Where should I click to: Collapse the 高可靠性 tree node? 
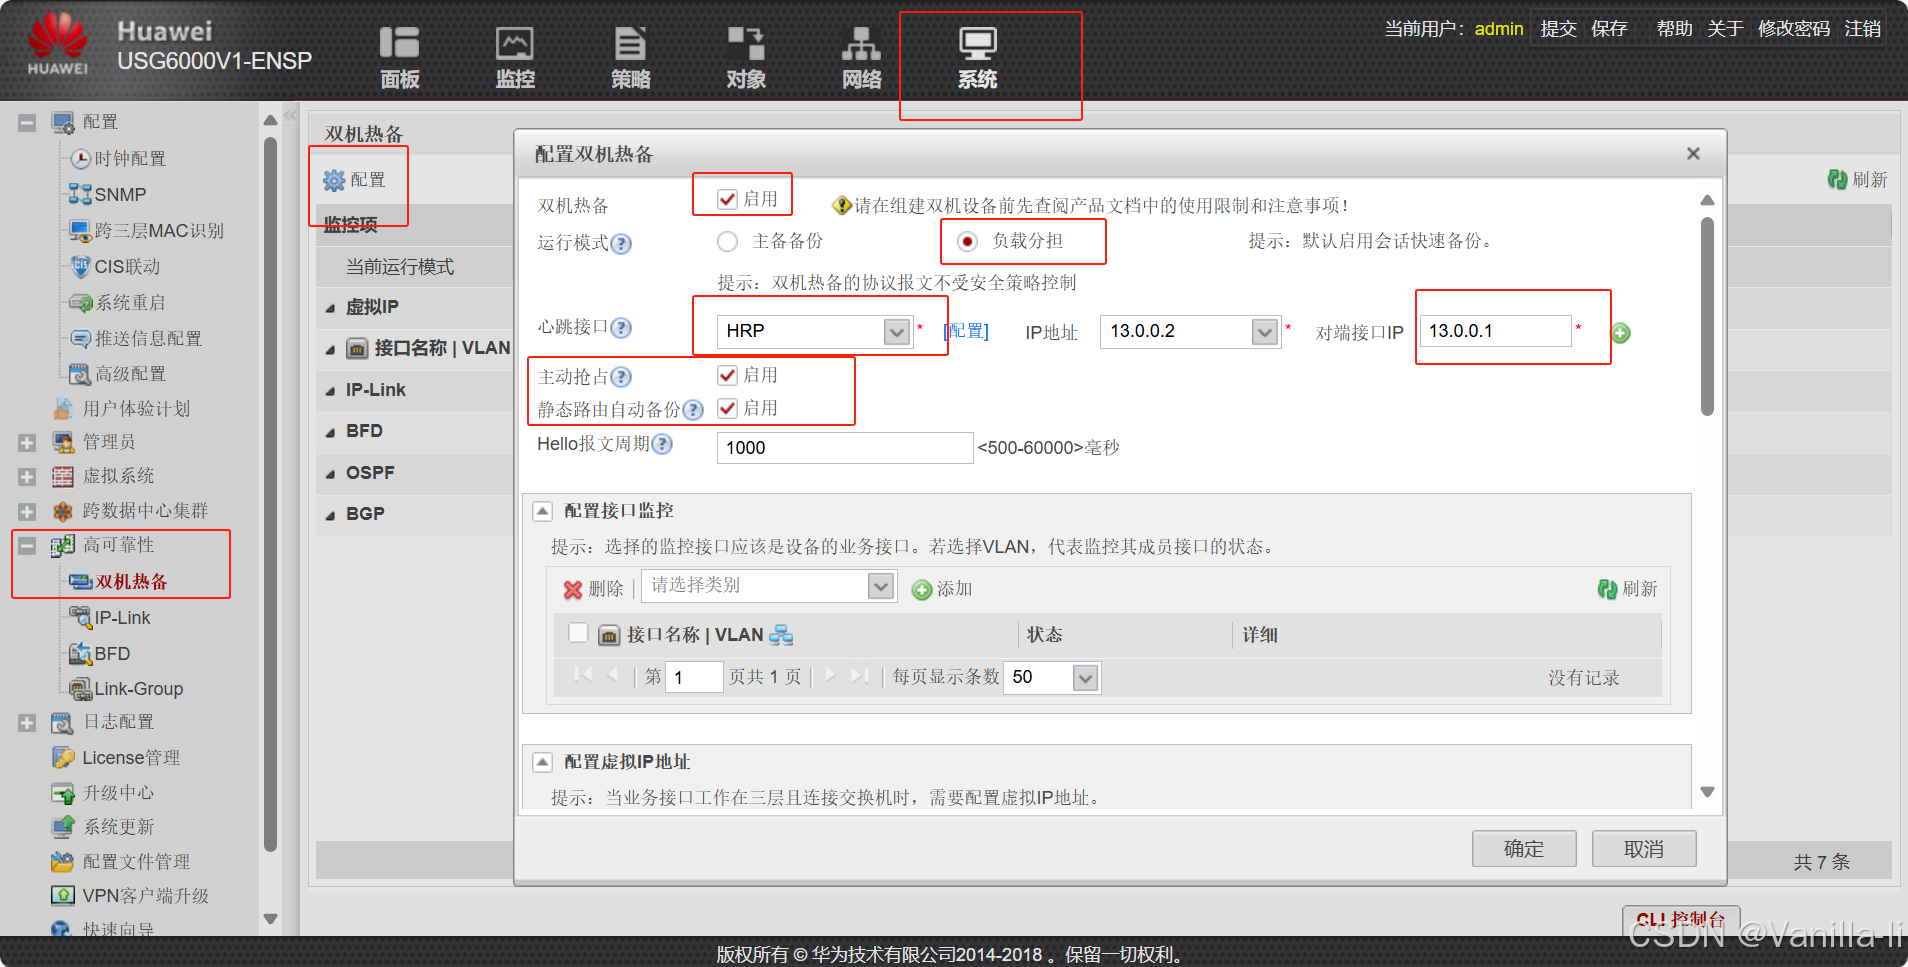[x=27, y=546]
